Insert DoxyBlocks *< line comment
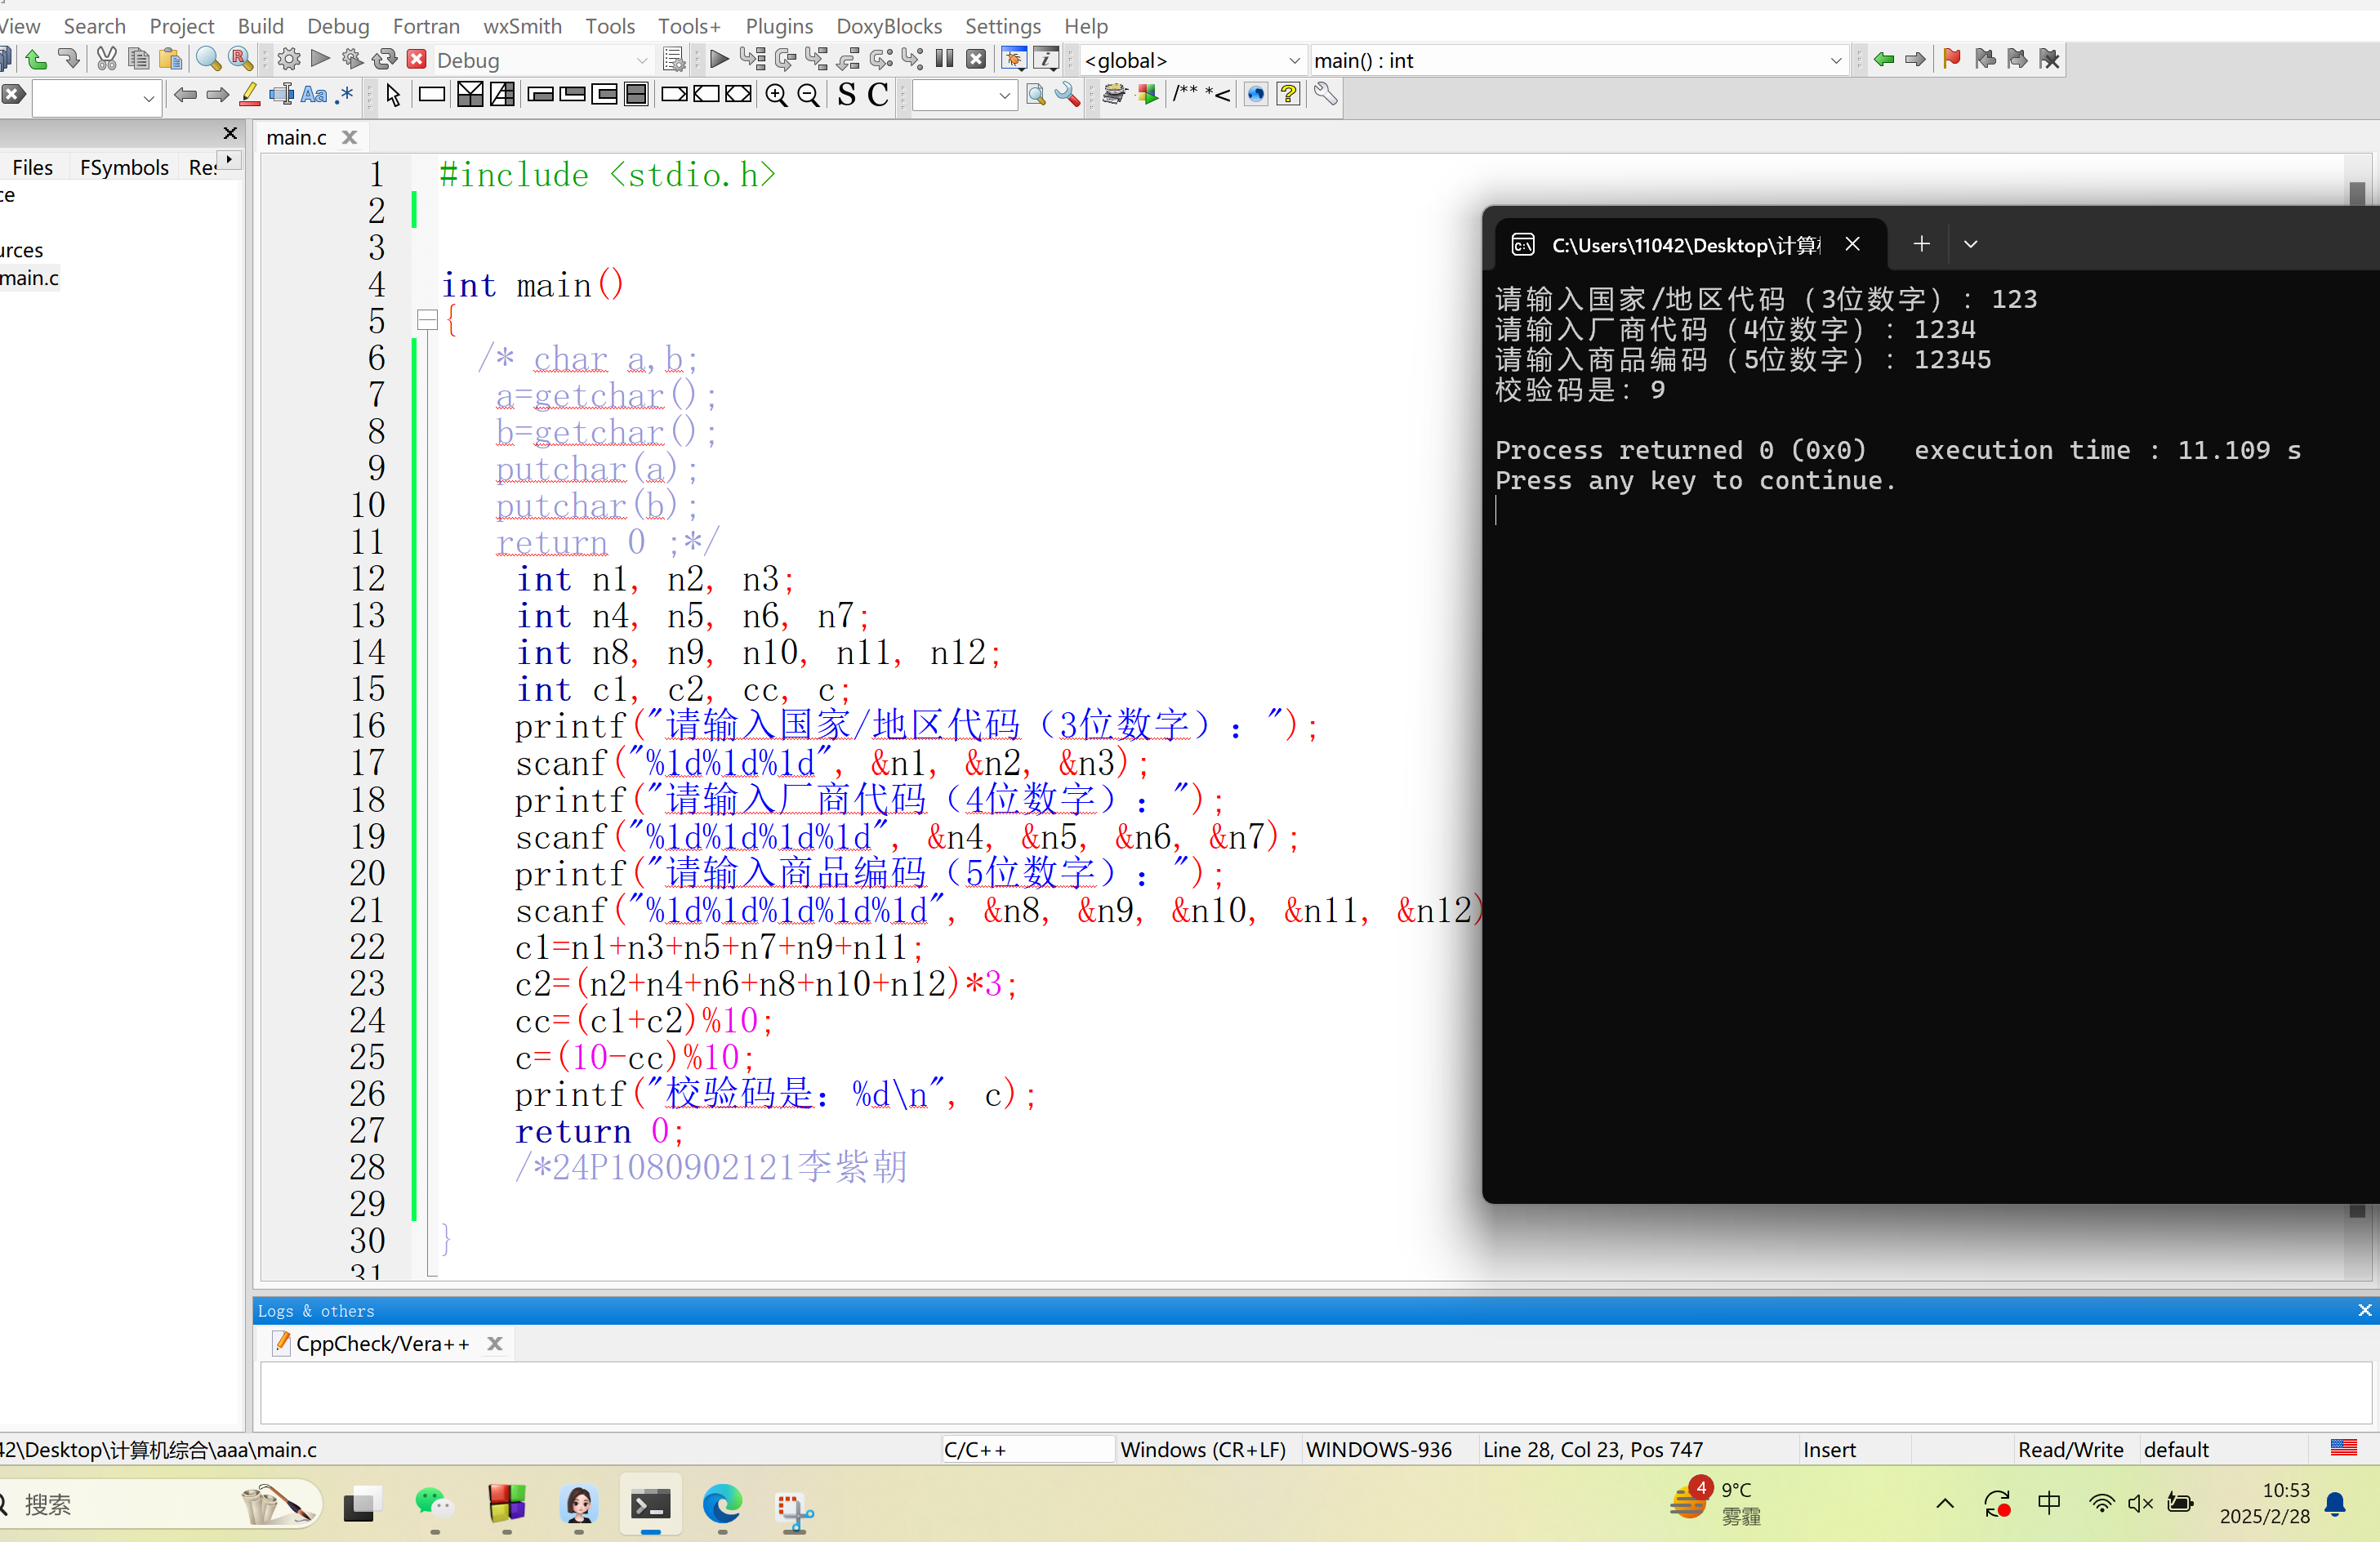The height and width of the screenshot is (1542, 2380). (x=1218, y=95)
